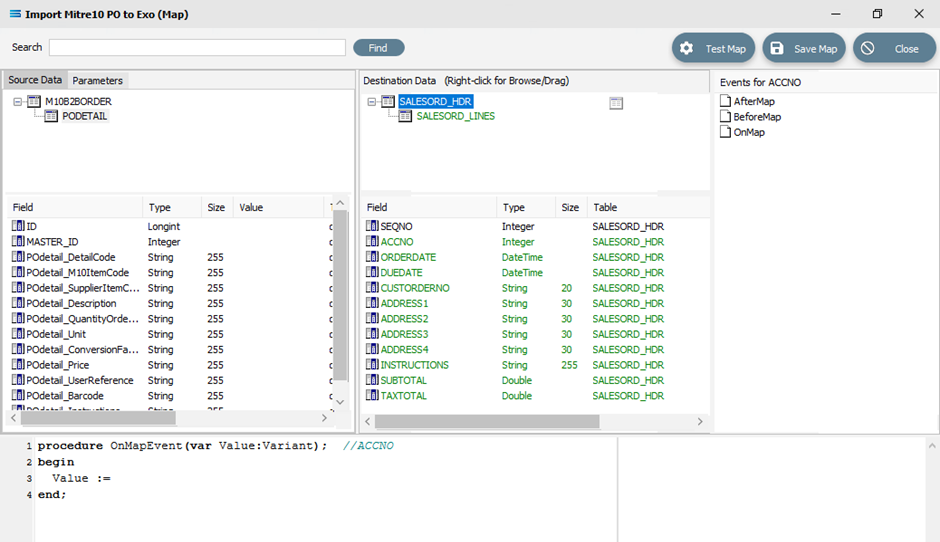Screen dimensions: 940x542
Task: Click the Save Map button
Action: (x=804, y=48)
